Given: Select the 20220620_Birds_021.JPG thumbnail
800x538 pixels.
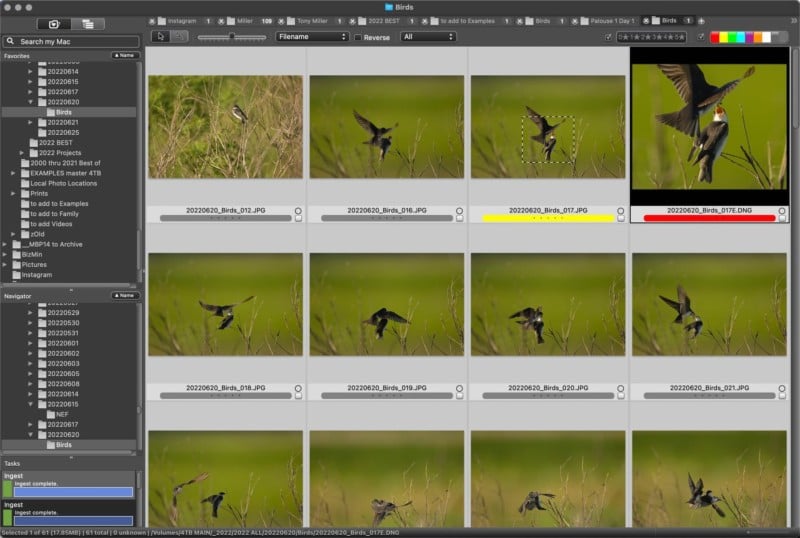Looking at the screenshot, I should coord(709,305).
